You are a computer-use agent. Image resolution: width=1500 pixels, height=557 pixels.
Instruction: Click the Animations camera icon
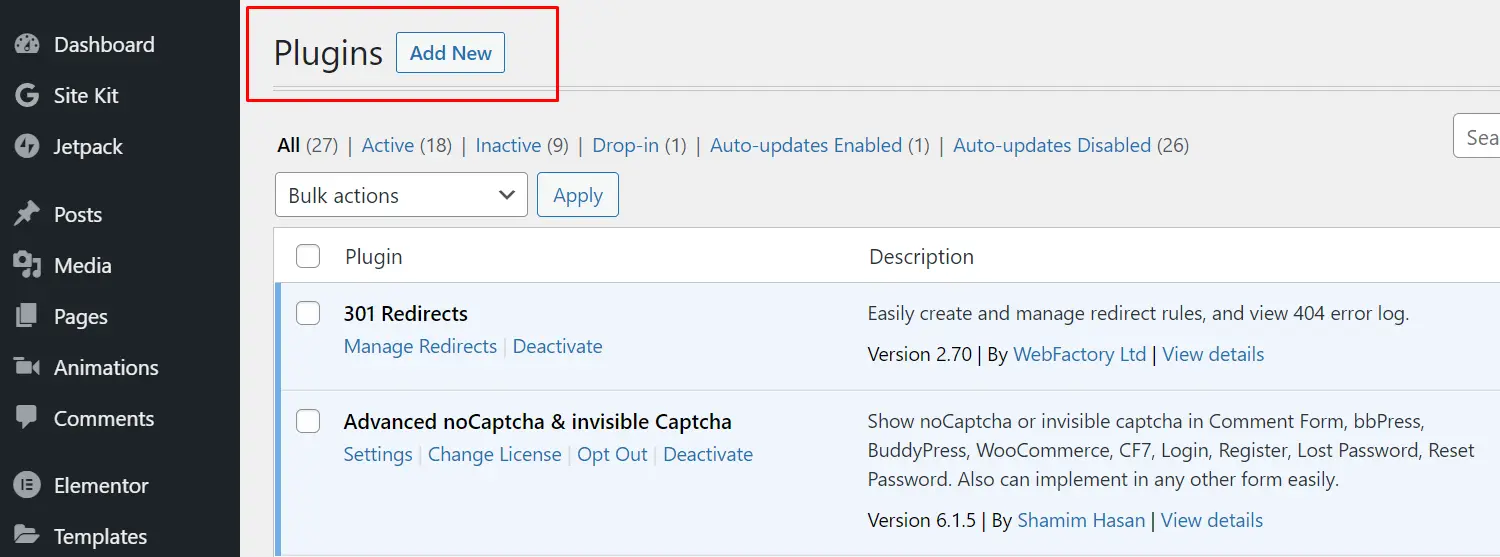[27, 367]
